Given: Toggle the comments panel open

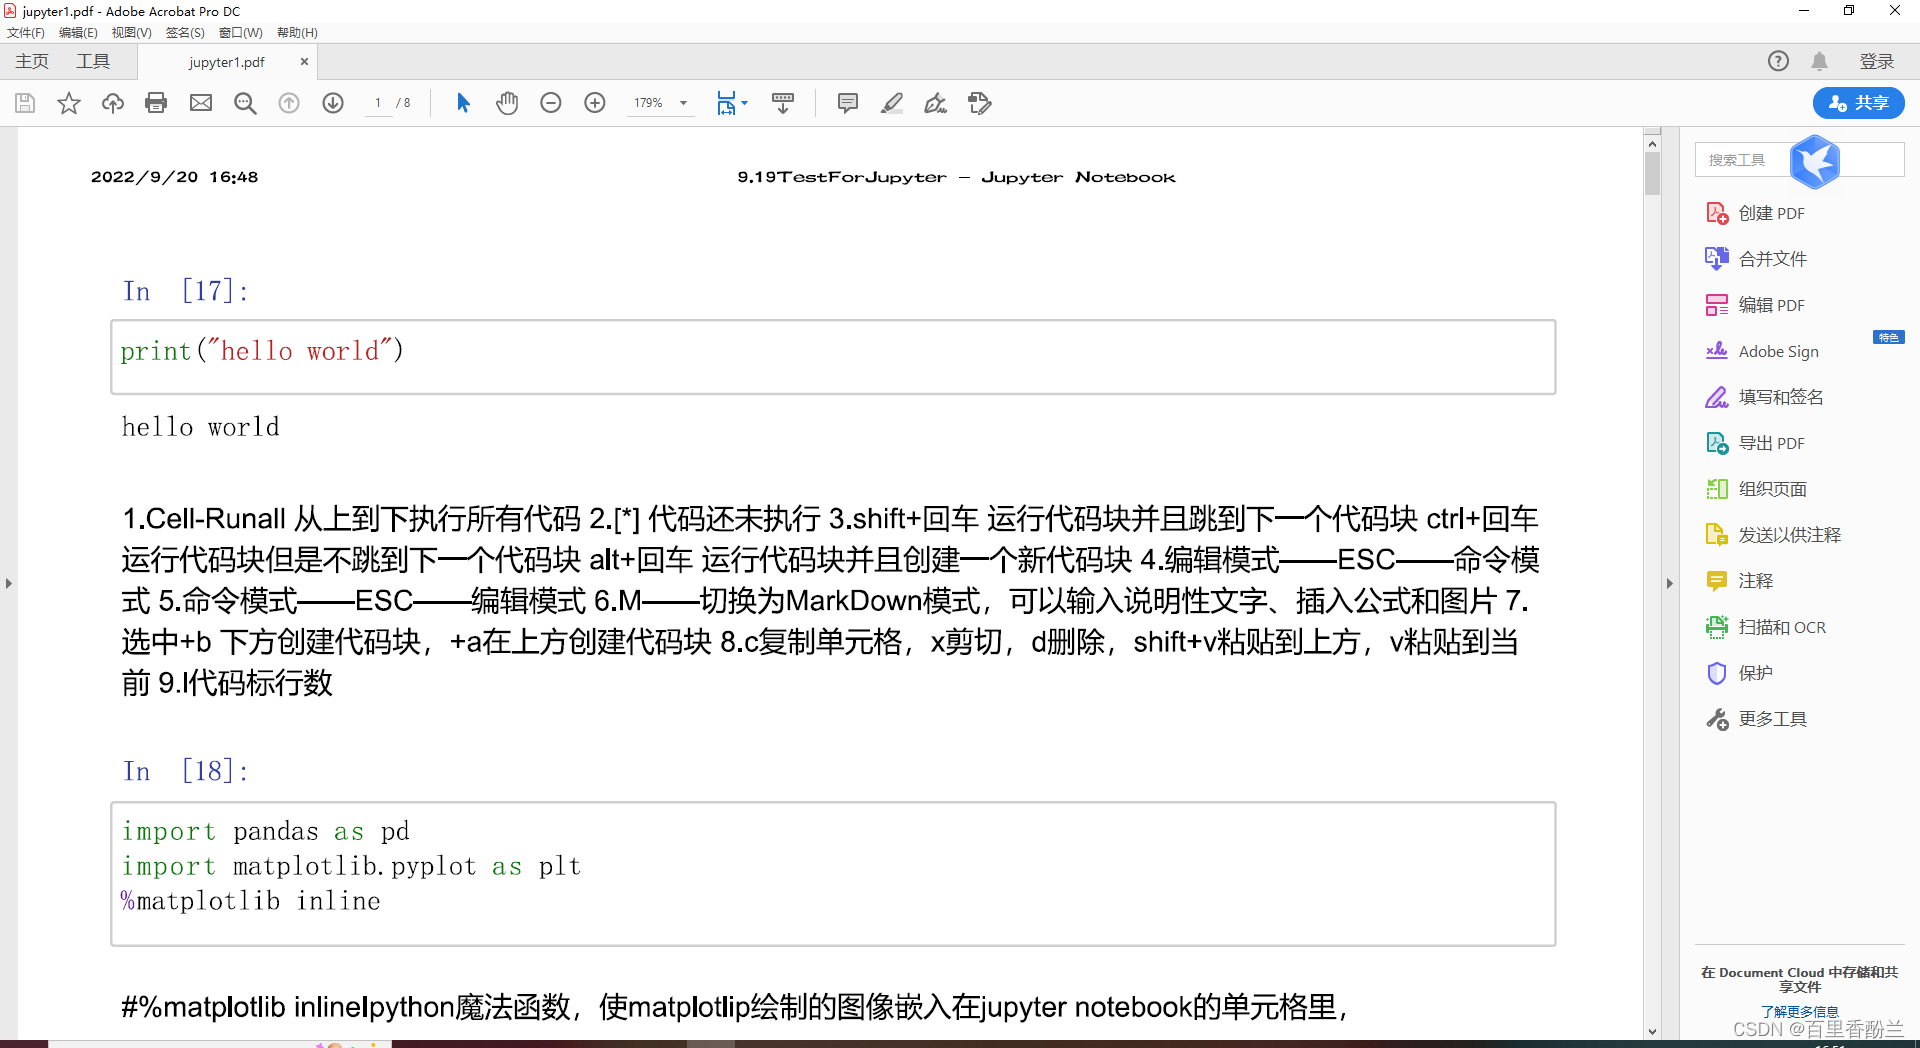Looking at the screenshot, I should click(x=848, y=103).
